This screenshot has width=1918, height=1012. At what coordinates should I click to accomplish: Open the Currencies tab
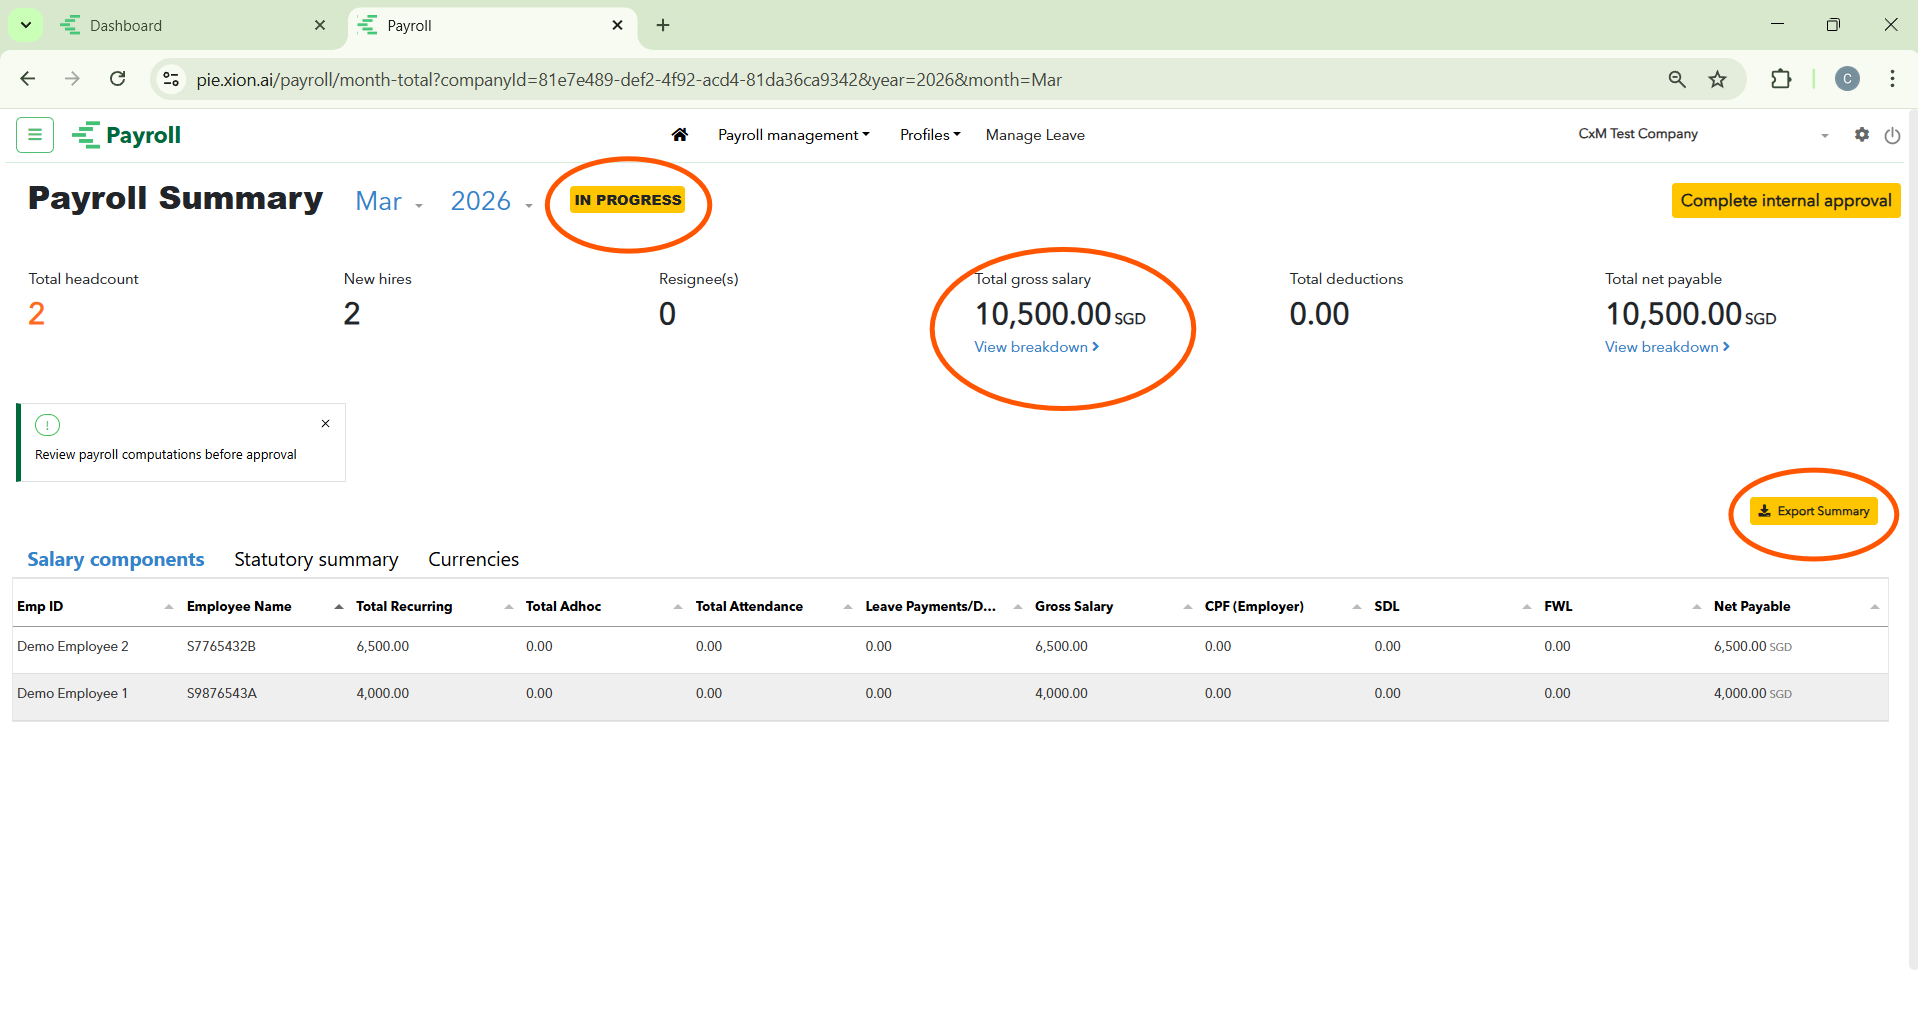tap(473, 560)
